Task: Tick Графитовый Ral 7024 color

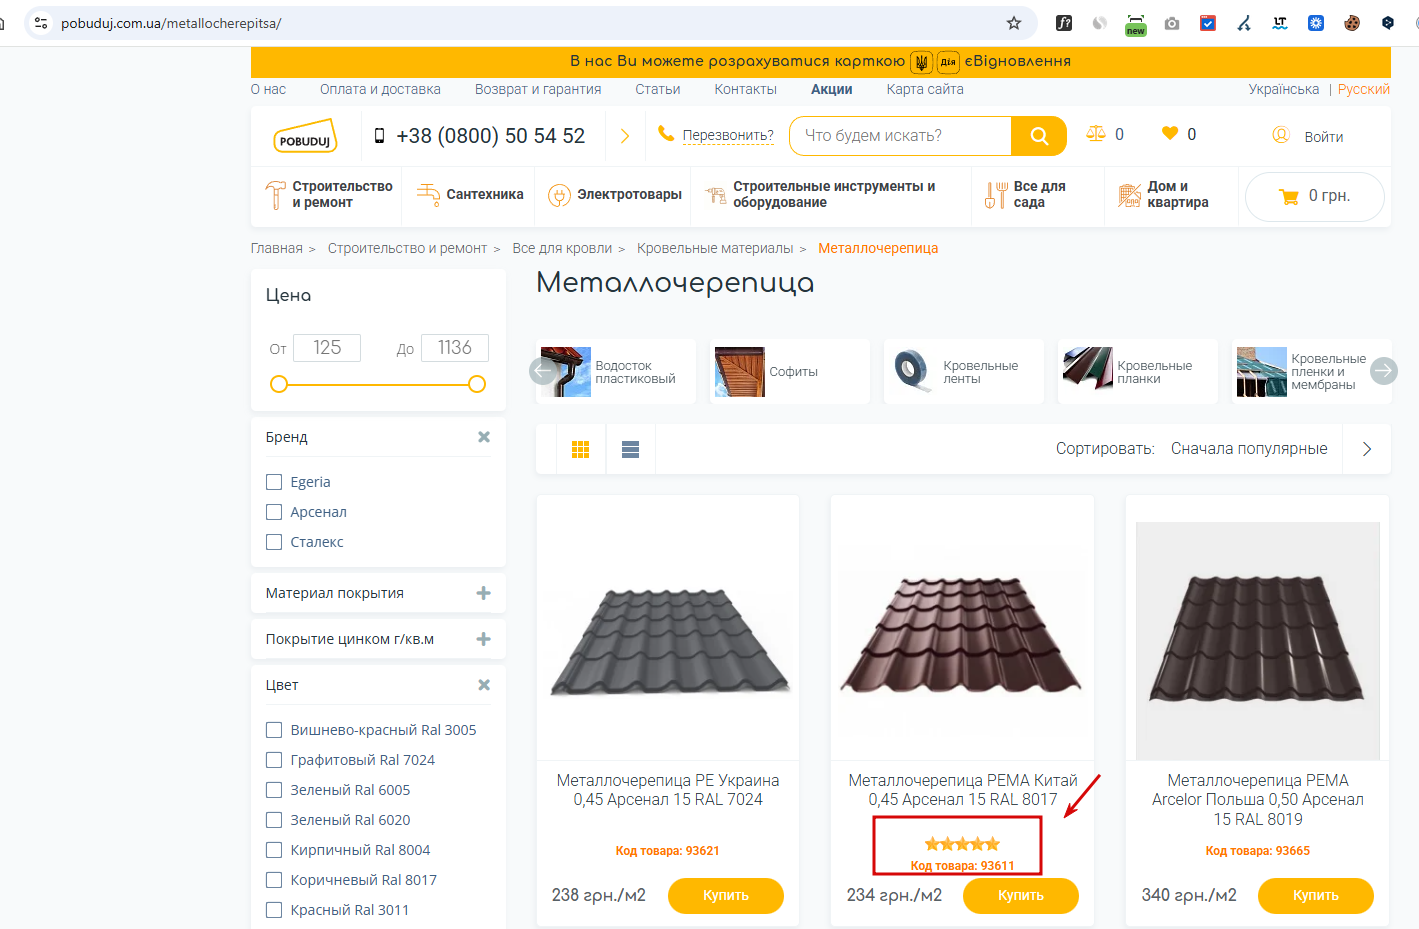Action: click(274, 760)
